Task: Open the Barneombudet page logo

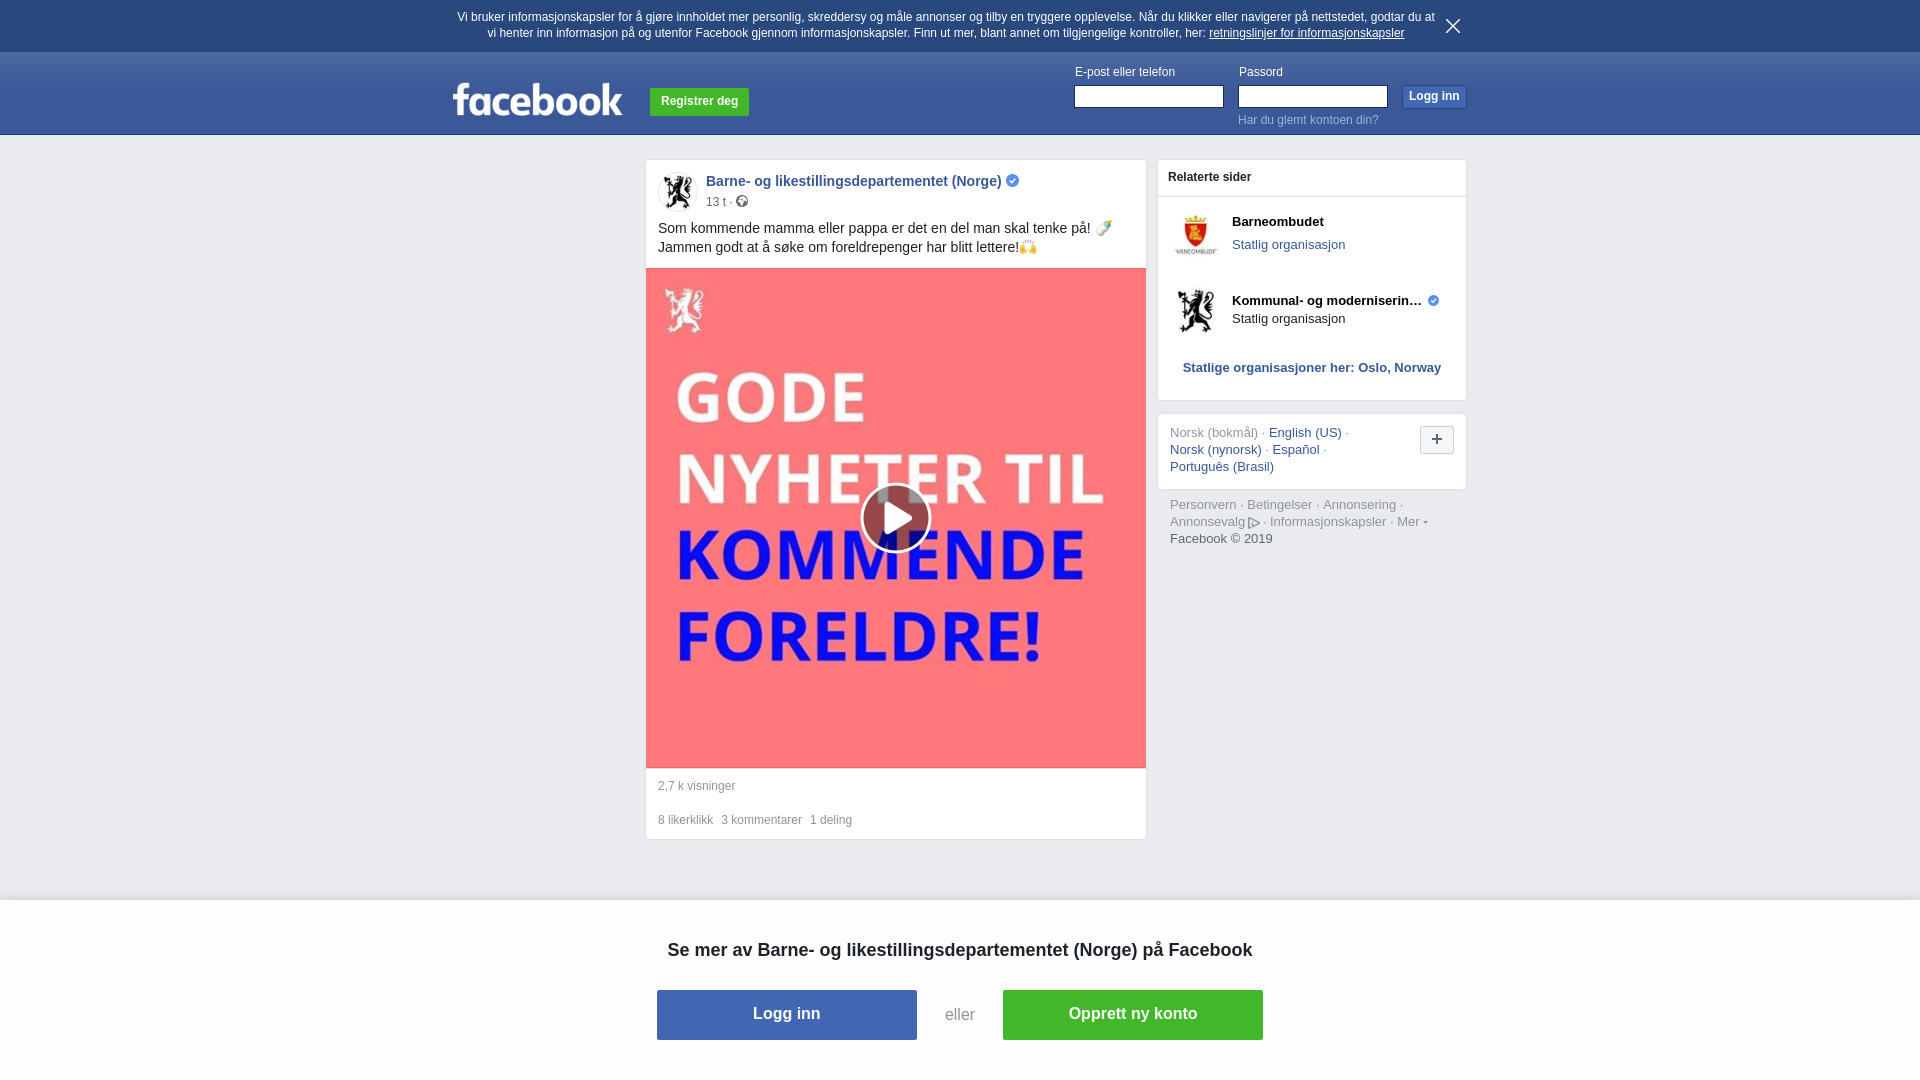Action: (1195, 235)
